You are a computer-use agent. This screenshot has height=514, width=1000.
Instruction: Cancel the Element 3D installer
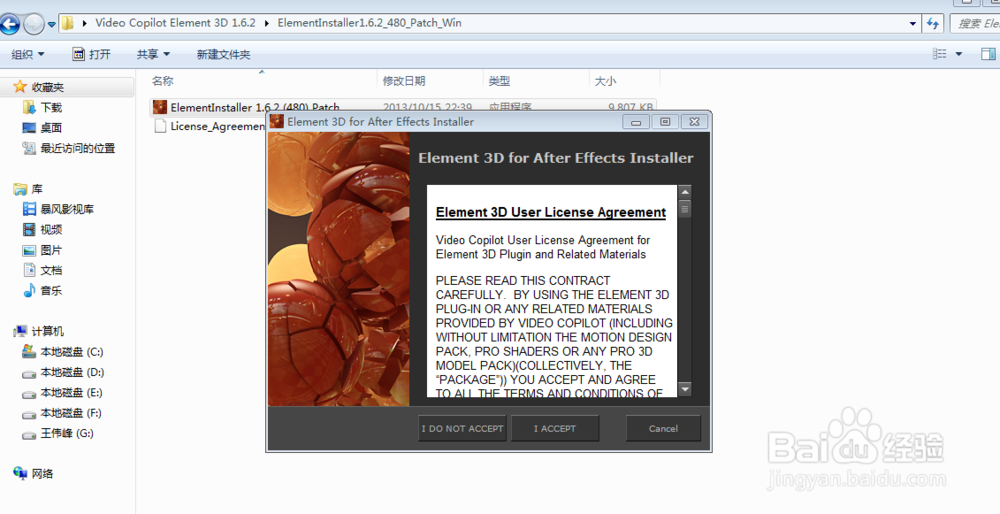coord(663,429)
